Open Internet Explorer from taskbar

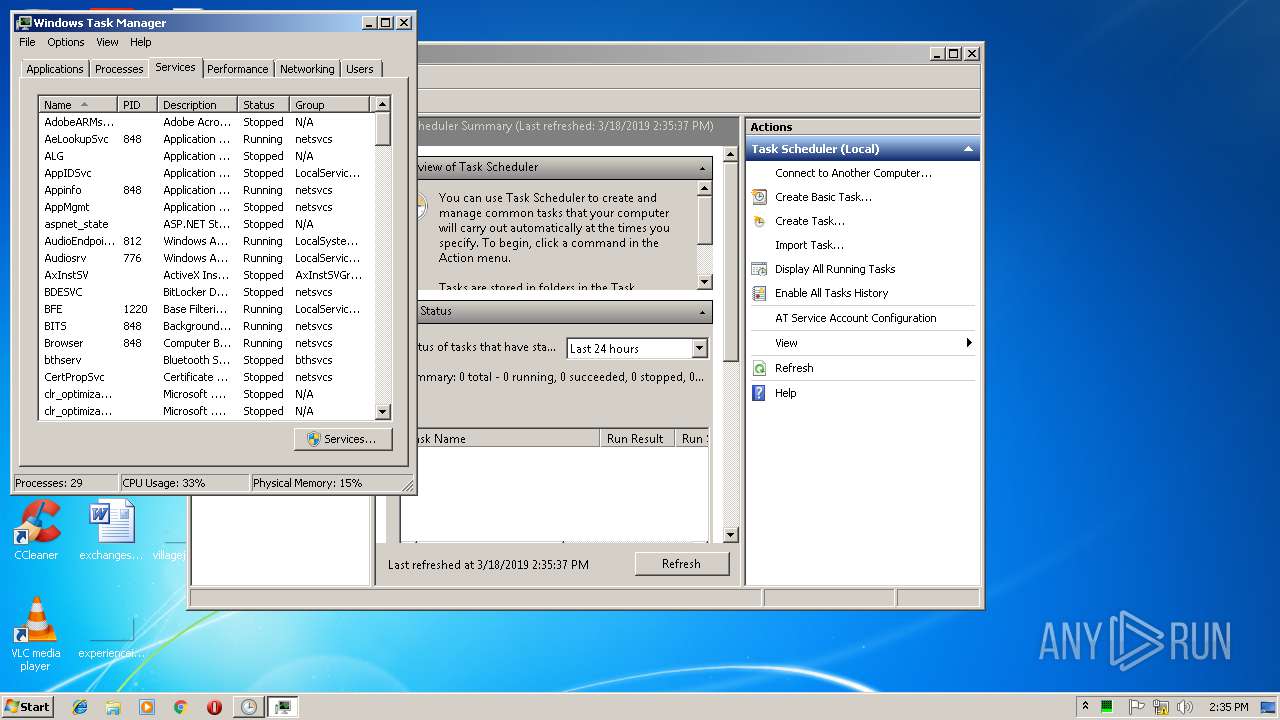pyautogui.click(x=80, y=707)
